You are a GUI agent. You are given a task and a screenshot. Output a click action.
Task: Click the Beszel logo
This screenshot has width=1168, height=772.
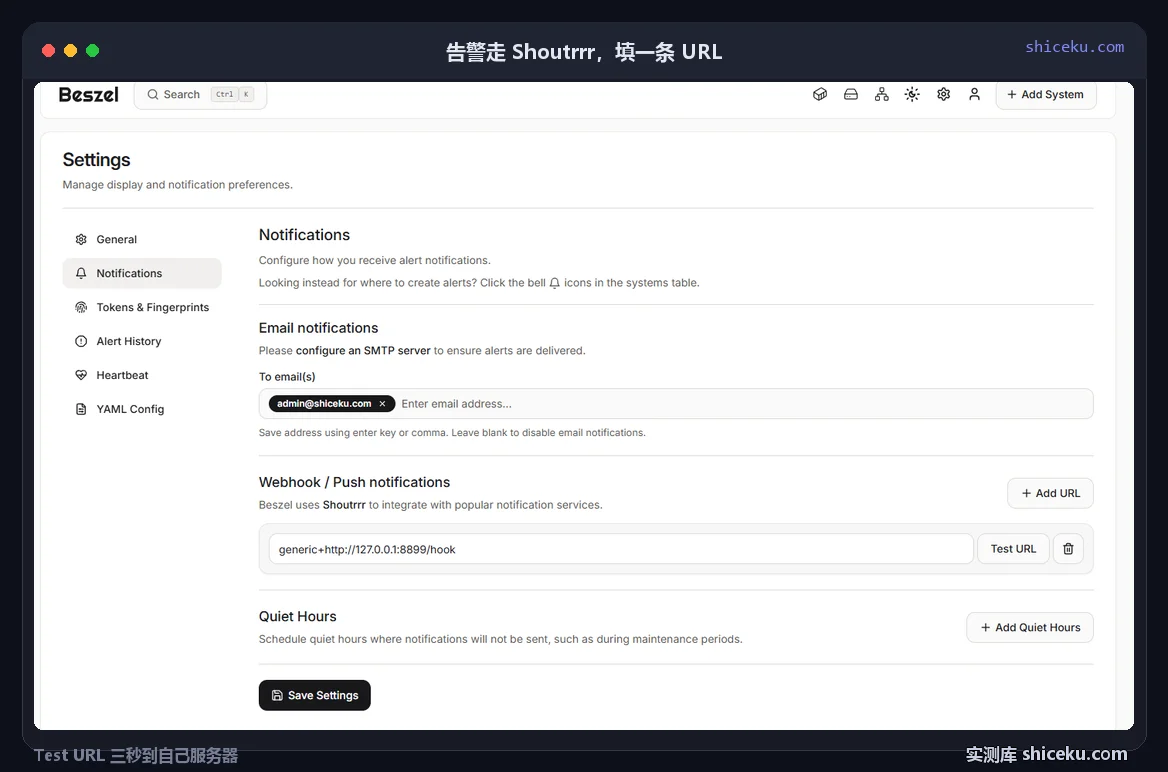click(x=89, y=95)
